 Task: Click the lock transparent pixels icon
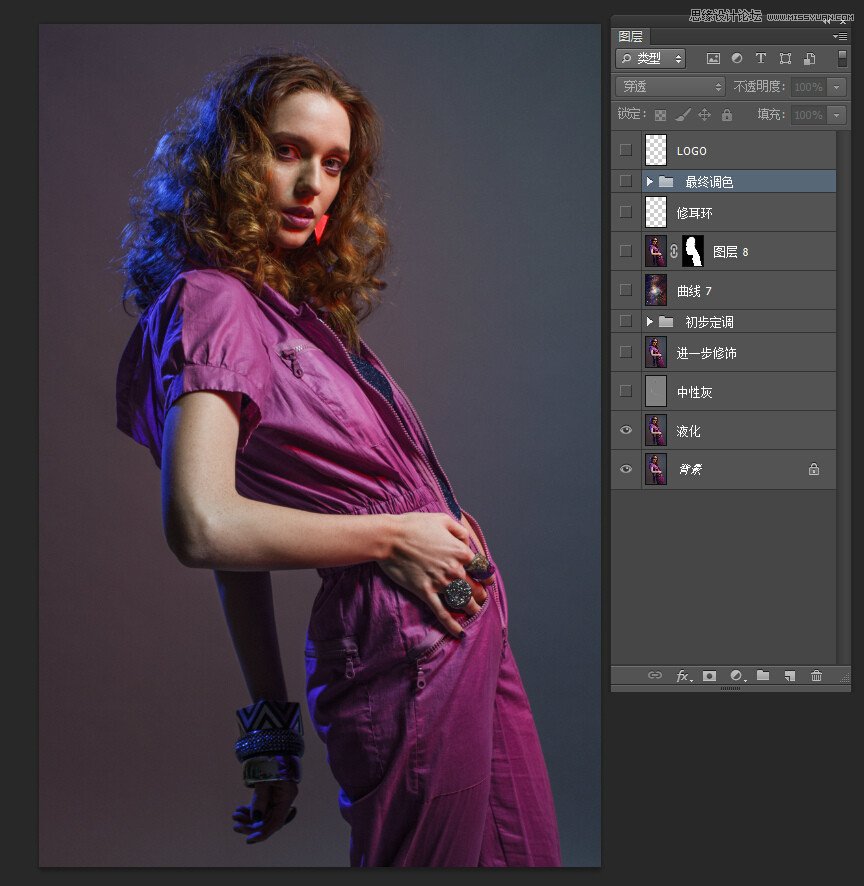658,115
